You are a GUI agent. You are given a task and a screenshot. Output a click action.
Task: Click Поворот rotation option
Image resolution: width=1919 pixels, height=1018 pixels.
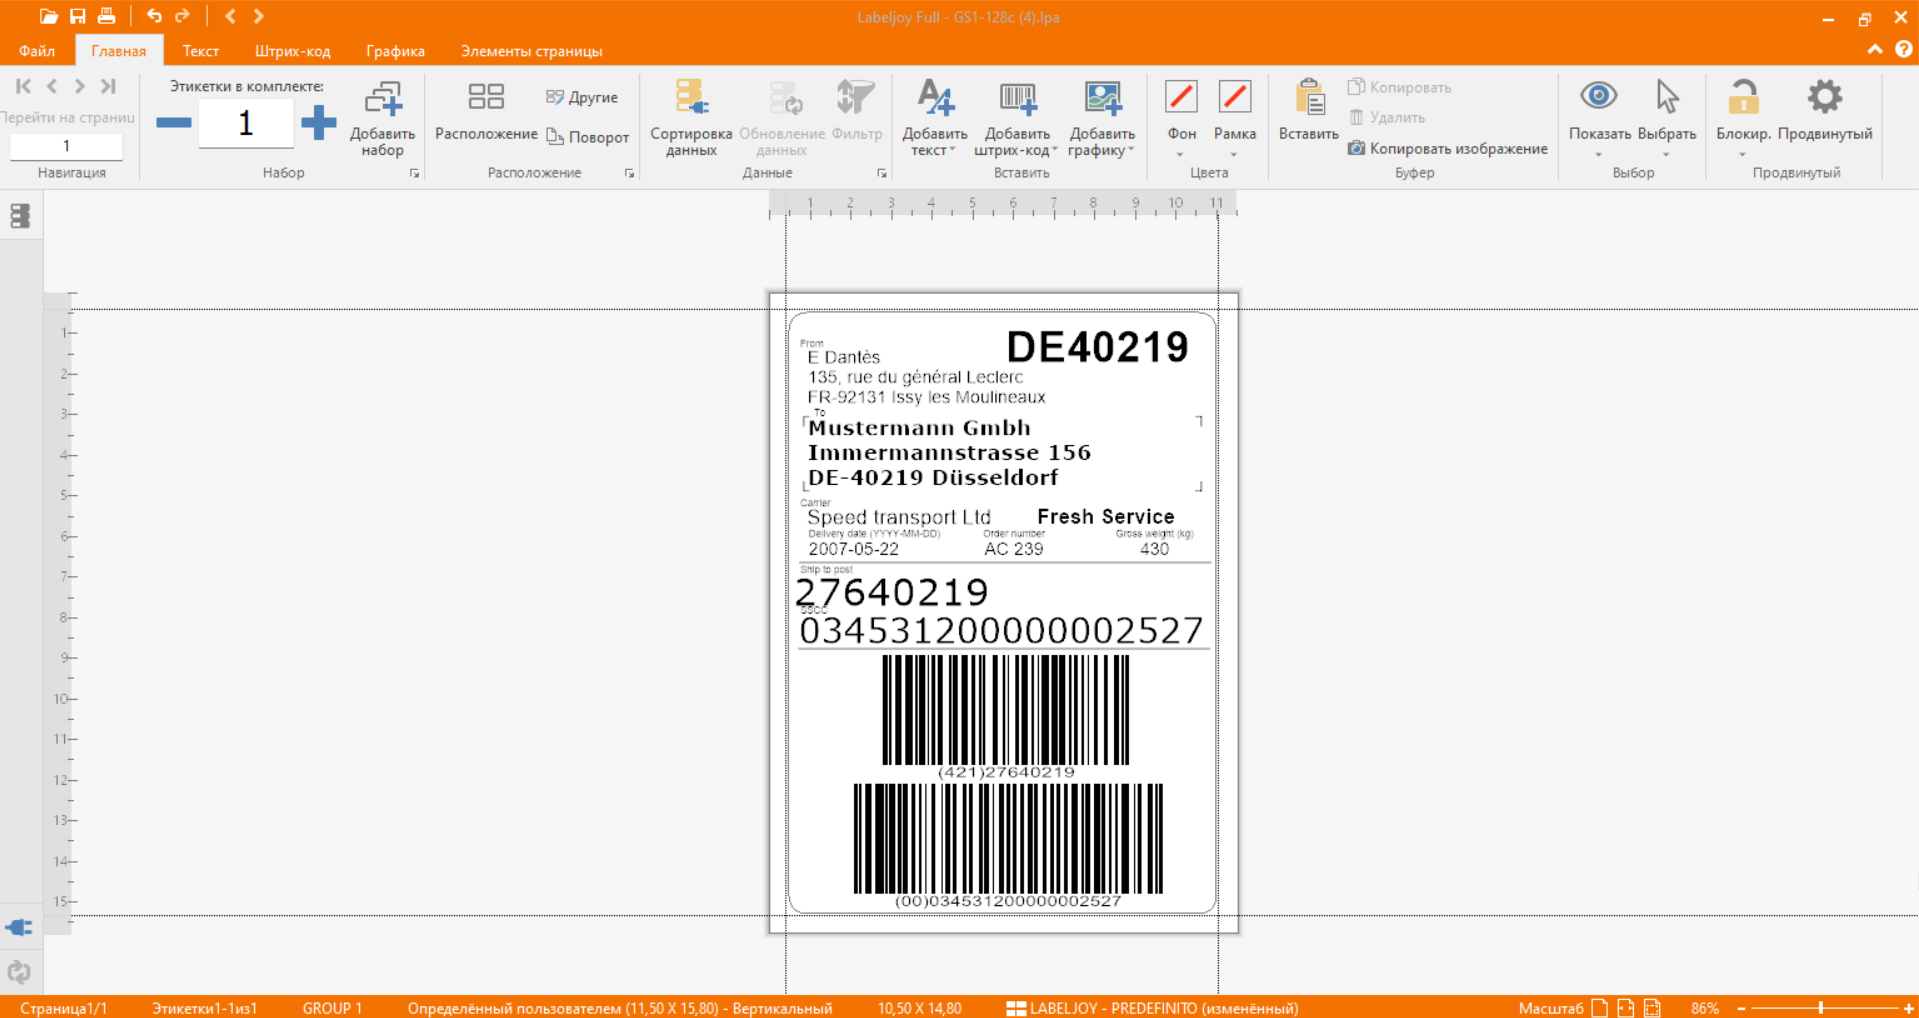tap(587, 137)
